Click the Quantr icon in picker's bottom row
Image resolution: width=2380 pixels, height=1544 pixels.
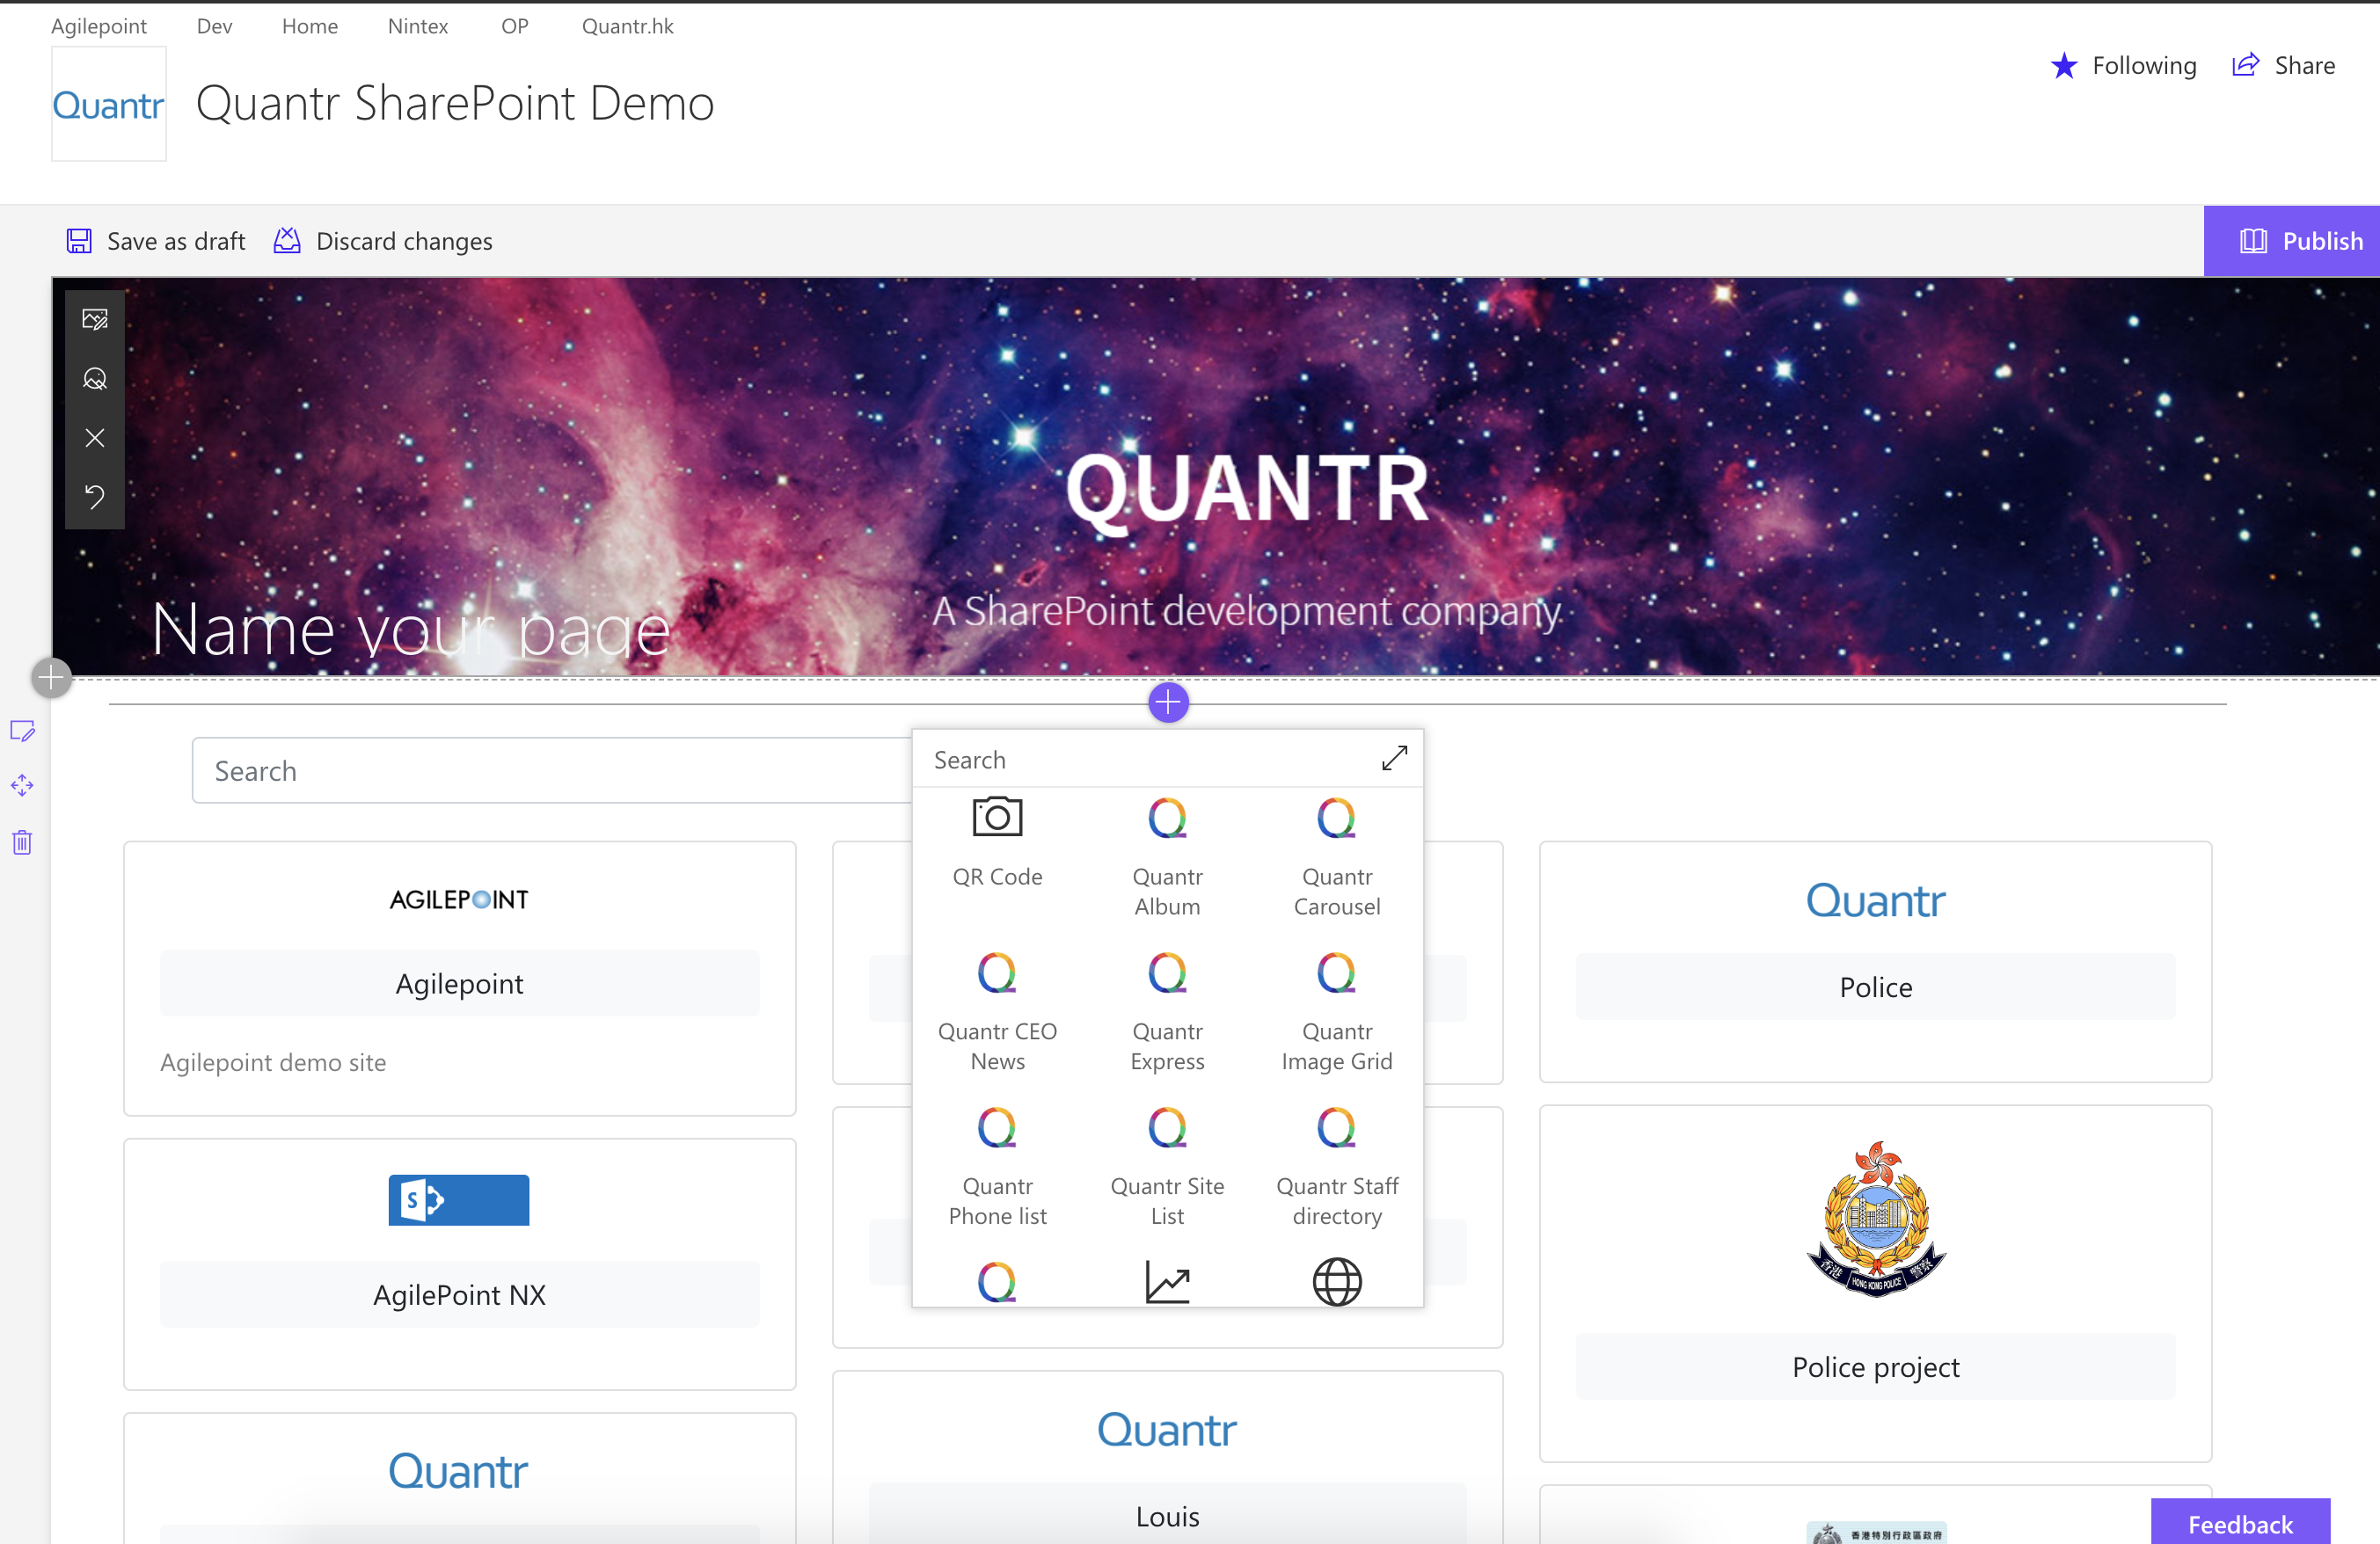click(997, 1281)
